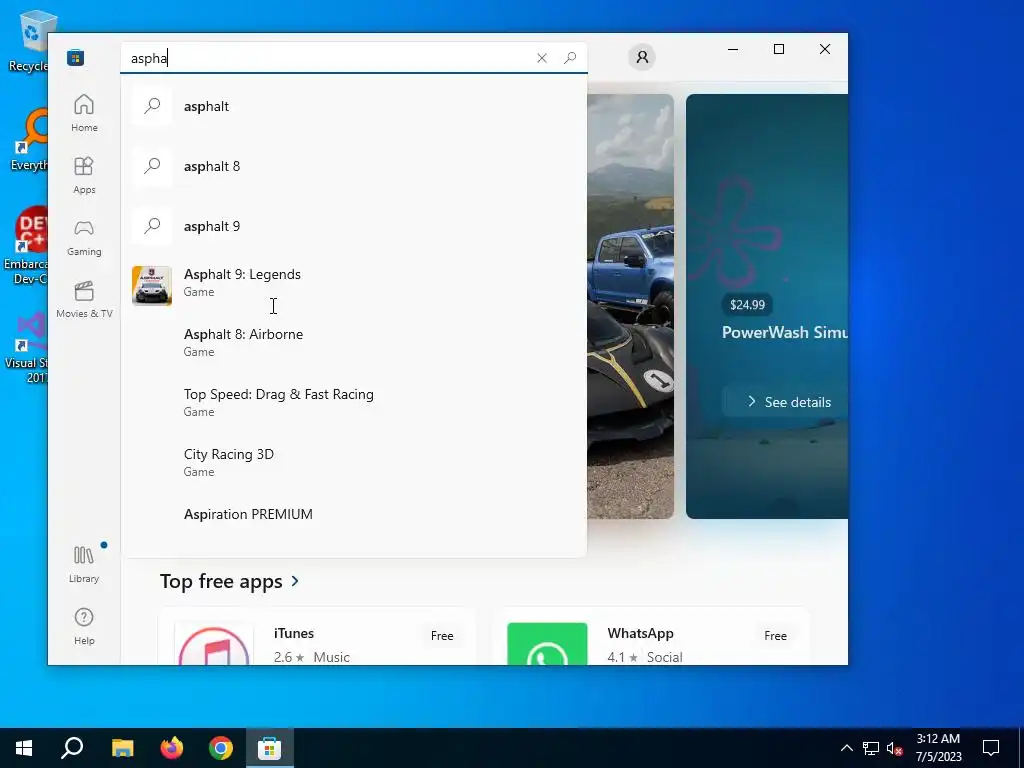Image resolution: width=1024 pixels, height=768 pixels.
Task: Open the Help page from the sidebar
Action: 84,626
